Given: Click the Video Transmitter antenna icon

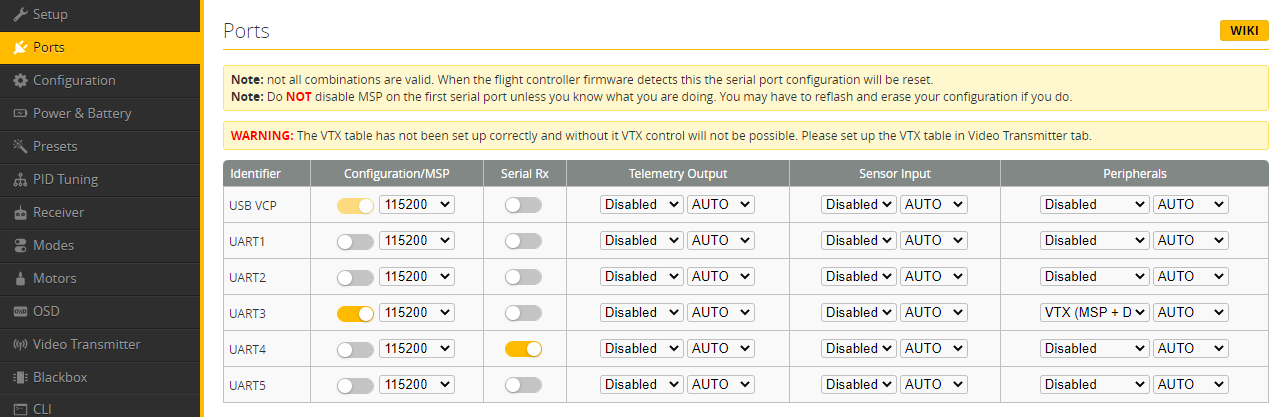Looking at the screenshot, I should pos(20,344).
